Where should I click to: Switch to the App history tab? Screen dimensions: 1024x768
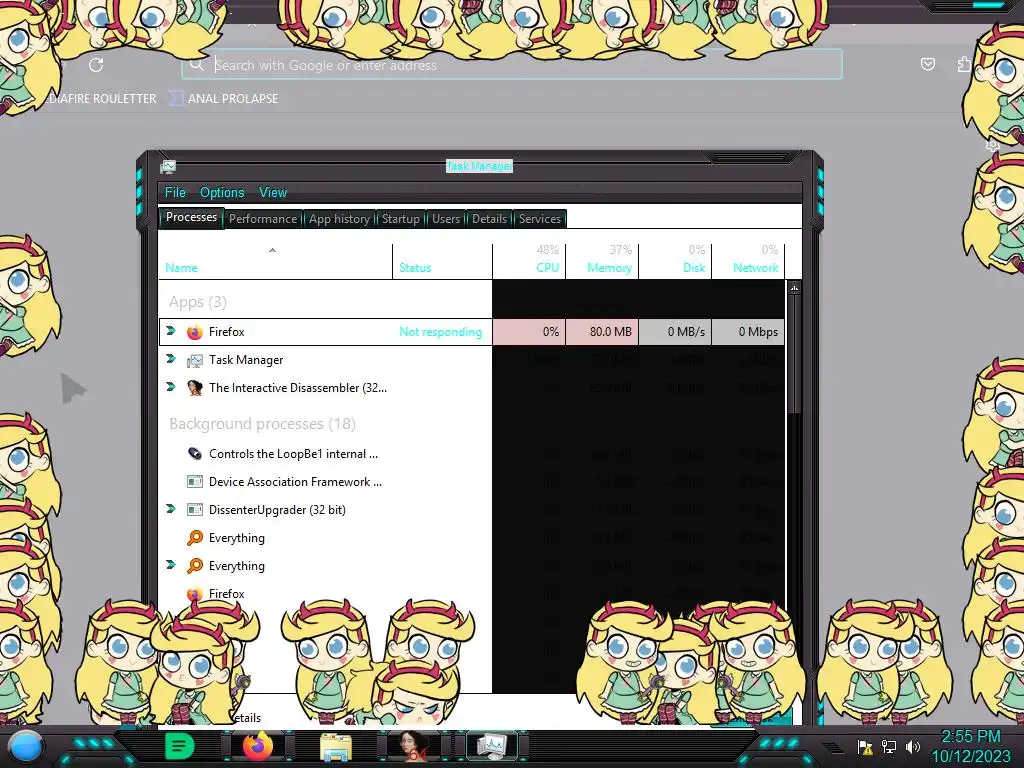point(339,219)
